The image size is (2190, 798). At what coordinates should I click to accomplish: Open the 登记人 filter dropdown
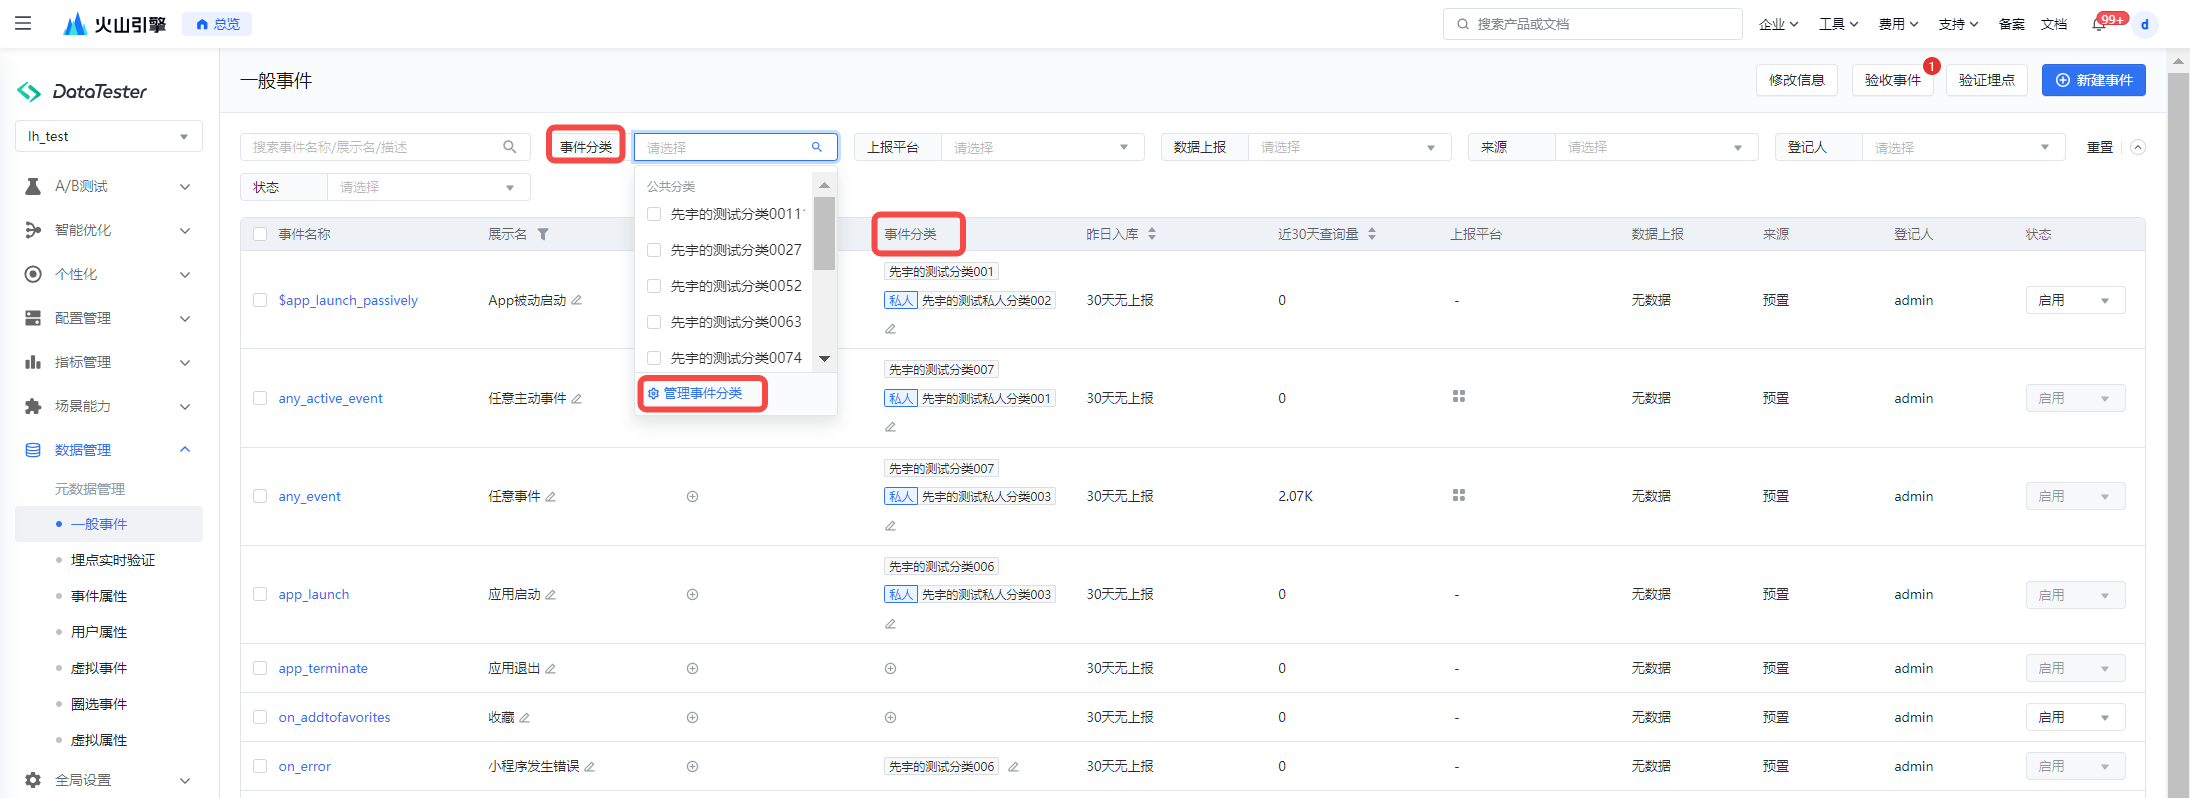click(1963, 147)
